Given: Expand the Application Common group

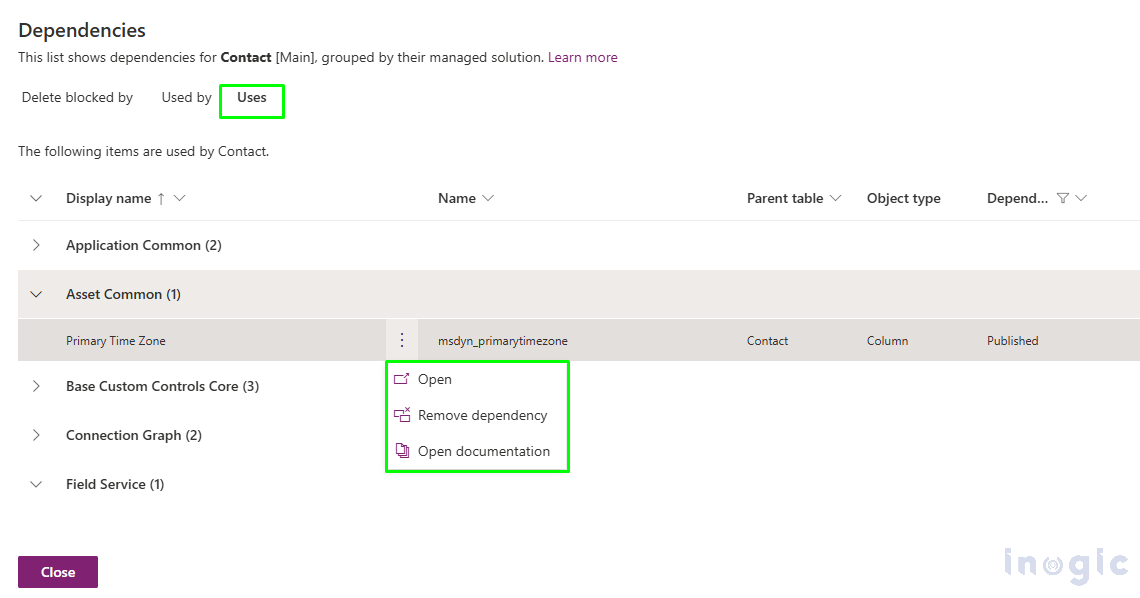Looking at the screenshot, I should [x=37, y=245].
